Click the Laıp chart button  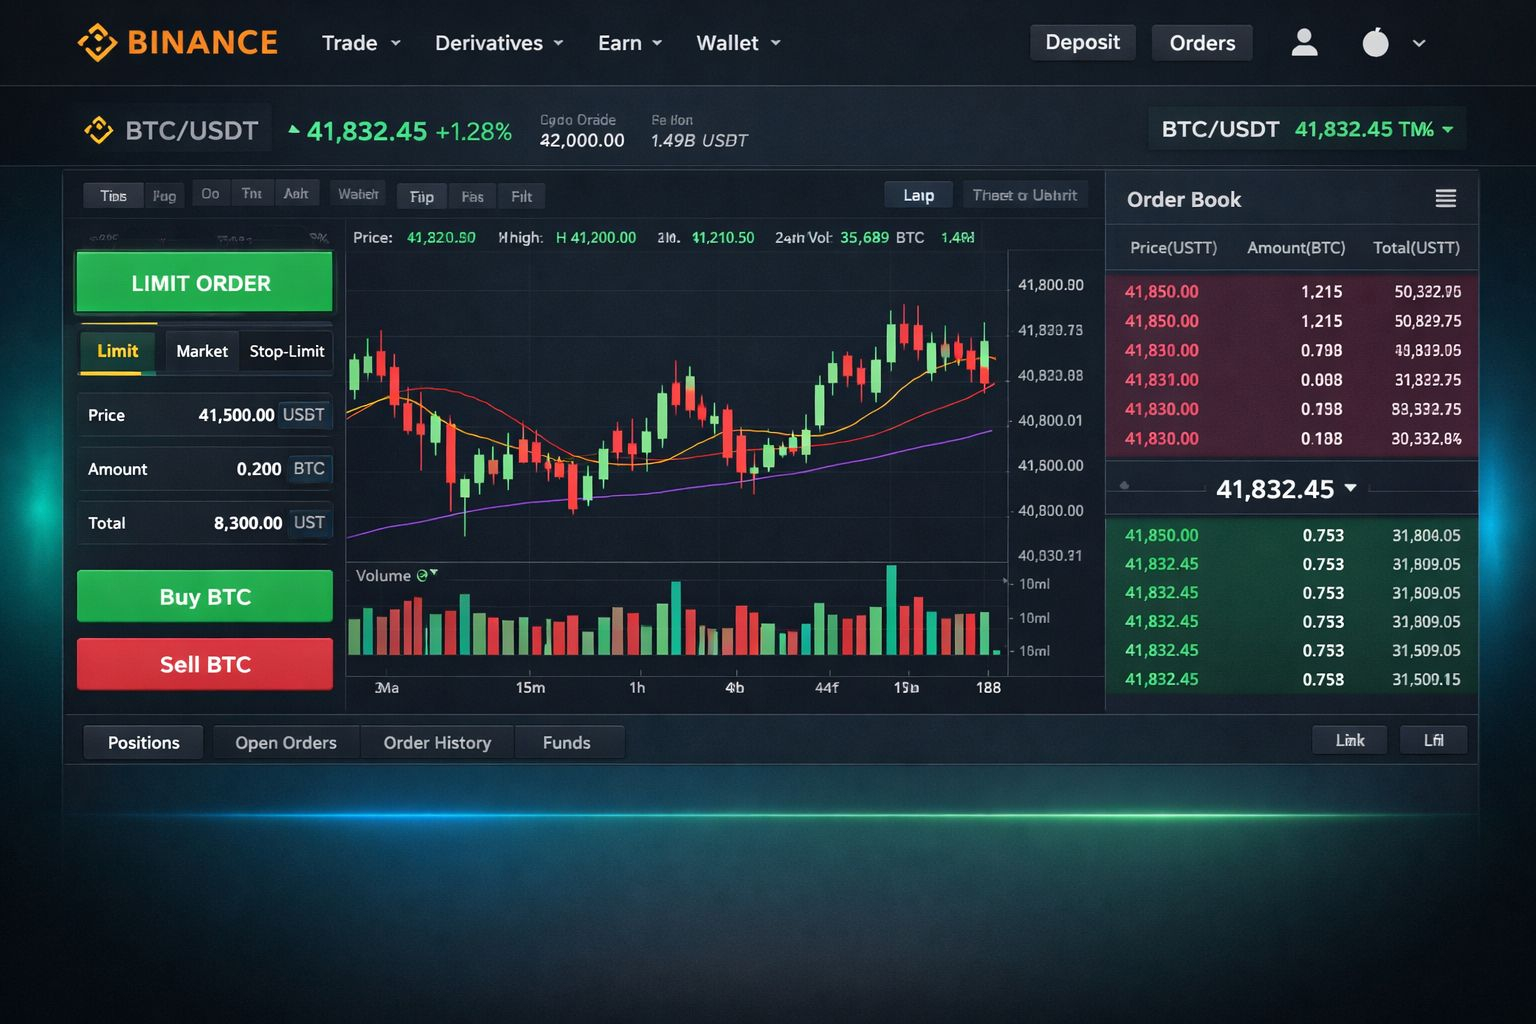pyautogui.click(x=919, y=195)
